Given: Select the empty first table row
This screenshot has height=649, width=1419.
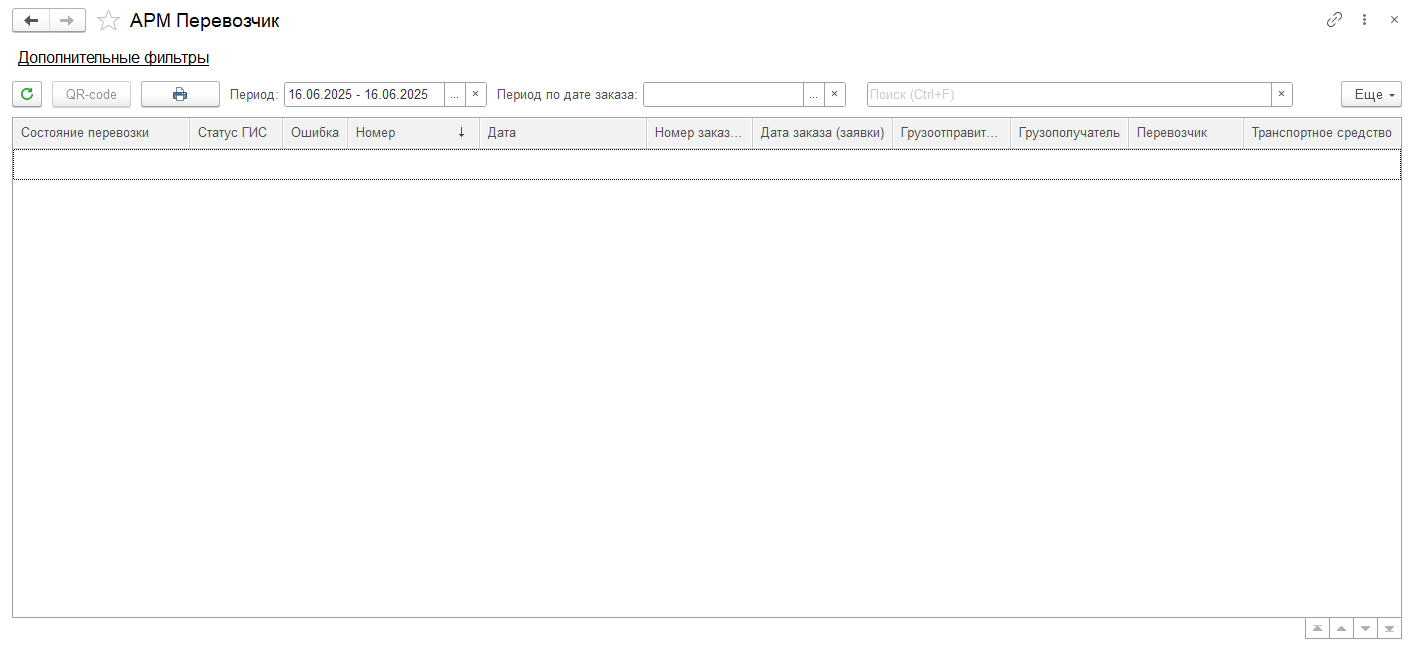Looking at the screenshot, I should 707,165.
